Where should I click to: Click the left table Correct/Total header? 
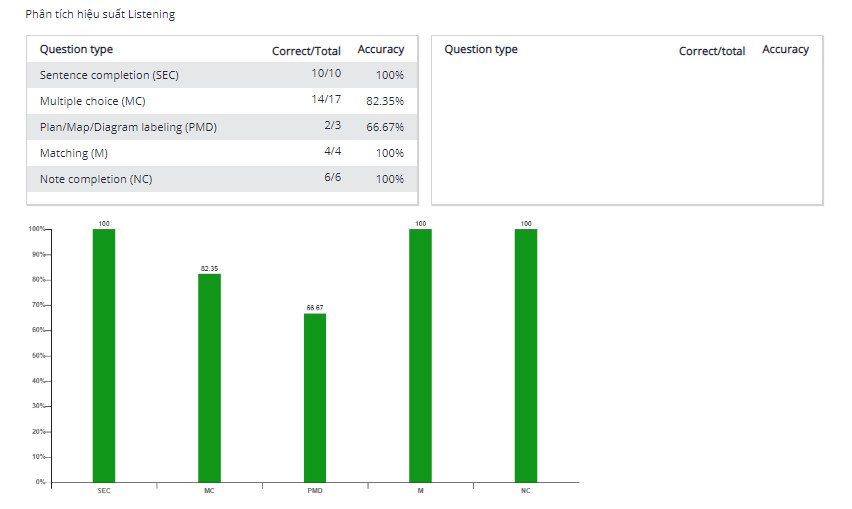coord(306,50)
